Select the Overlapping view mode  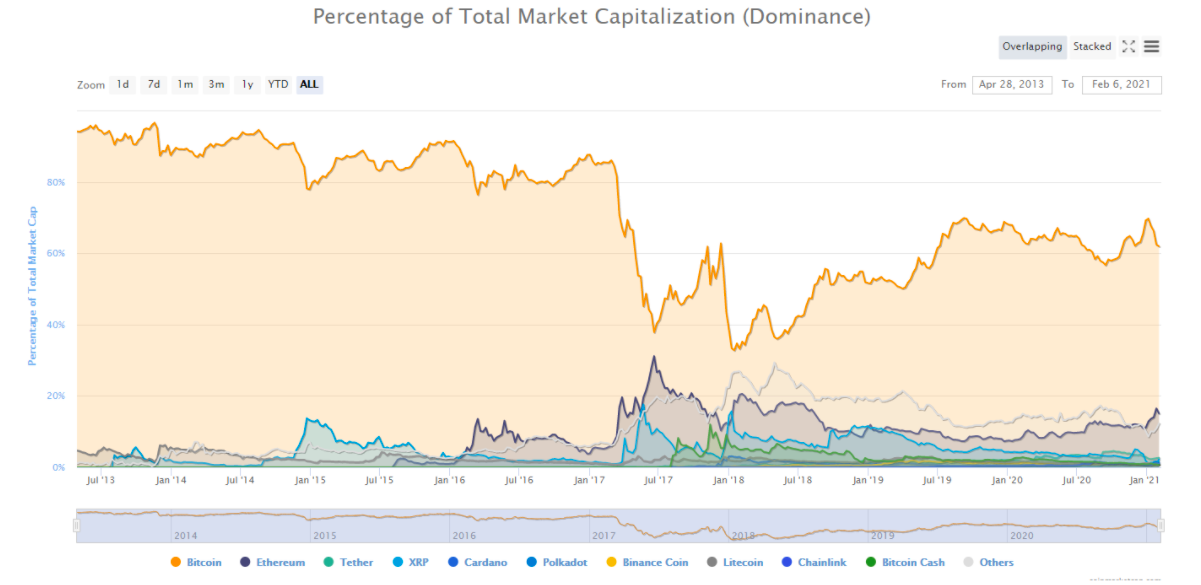pos(1033,47)
